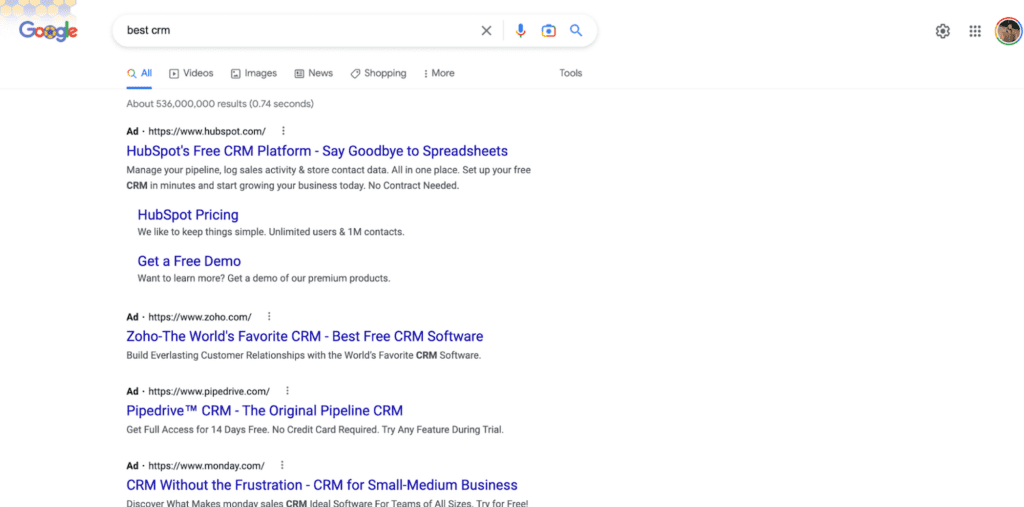
Task: Open Google Lens camera search
Action: tap(549, 31)
